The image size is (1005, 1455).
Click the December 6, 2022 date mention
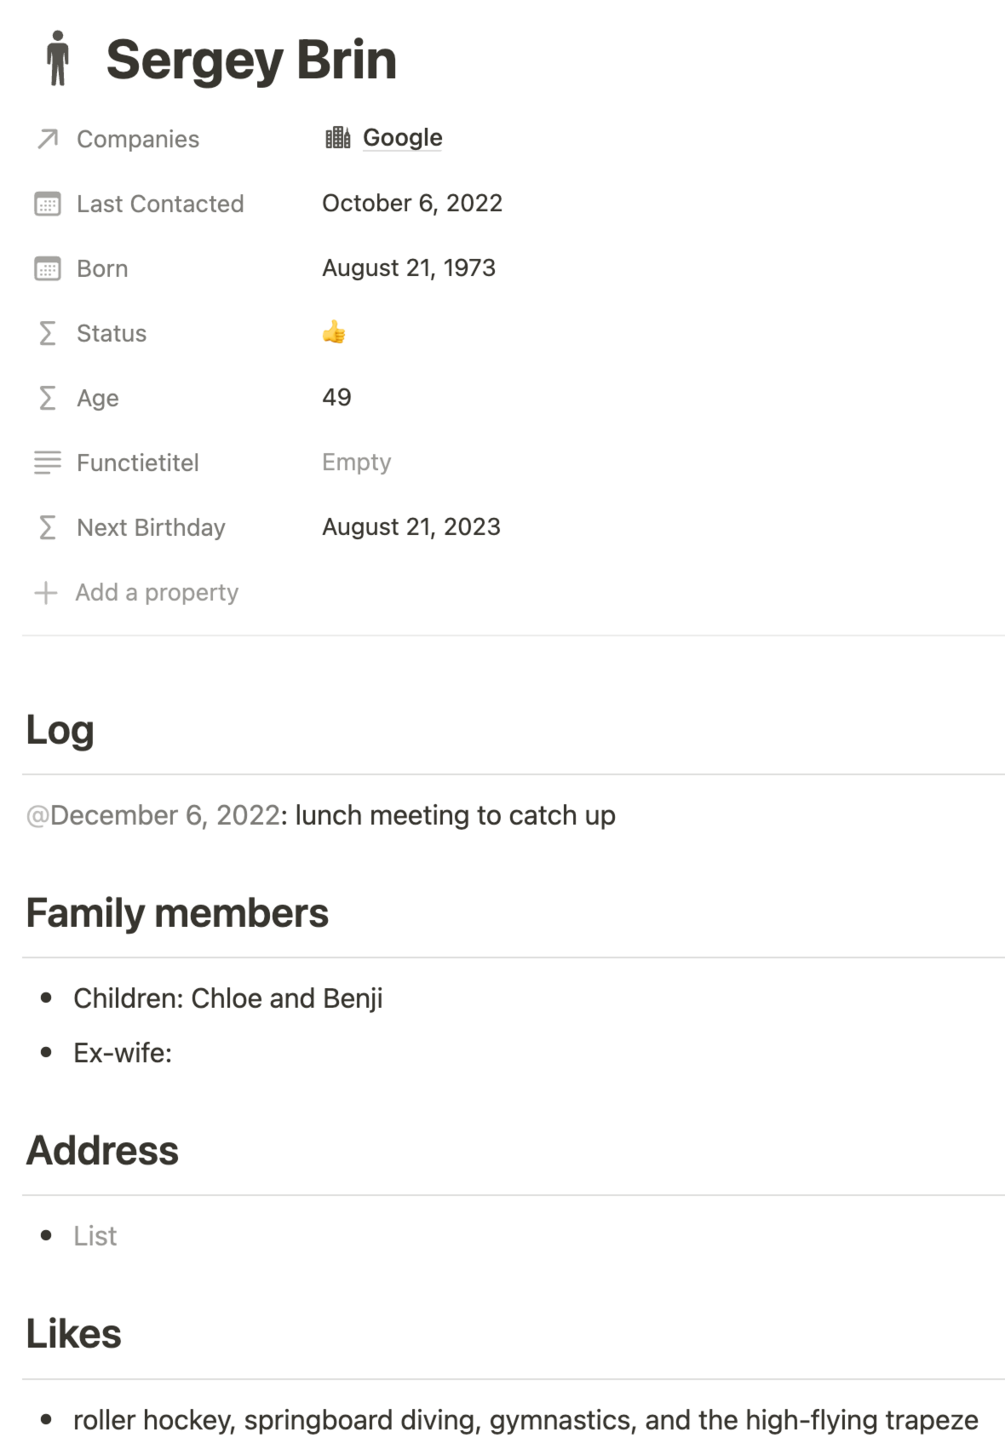coord(155,815)
